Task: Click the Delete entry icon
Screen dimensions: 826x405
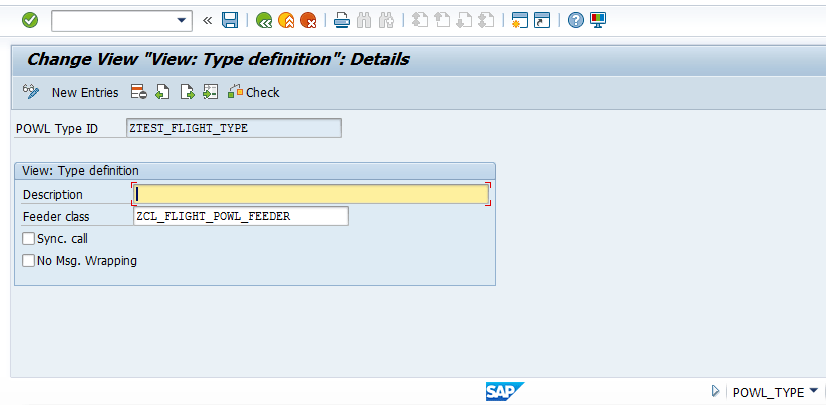Action: [x=139, y=92]
